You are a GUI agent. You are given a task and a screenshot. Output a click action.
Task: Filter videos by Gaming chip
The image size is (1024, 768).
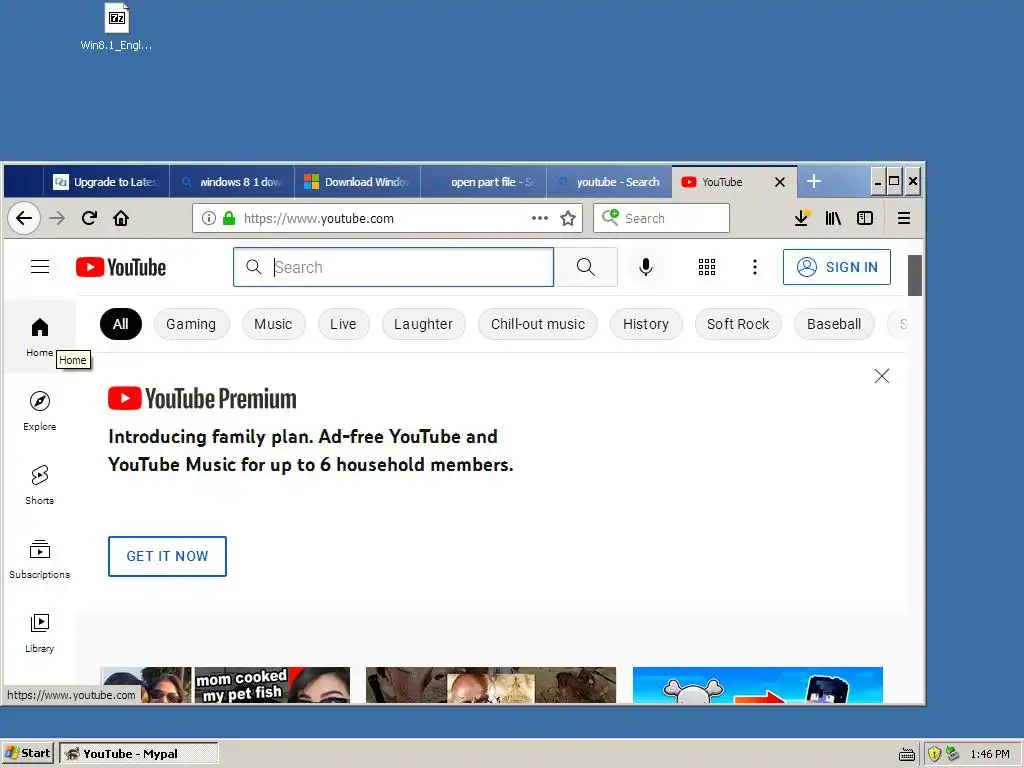tap(191, 324)
